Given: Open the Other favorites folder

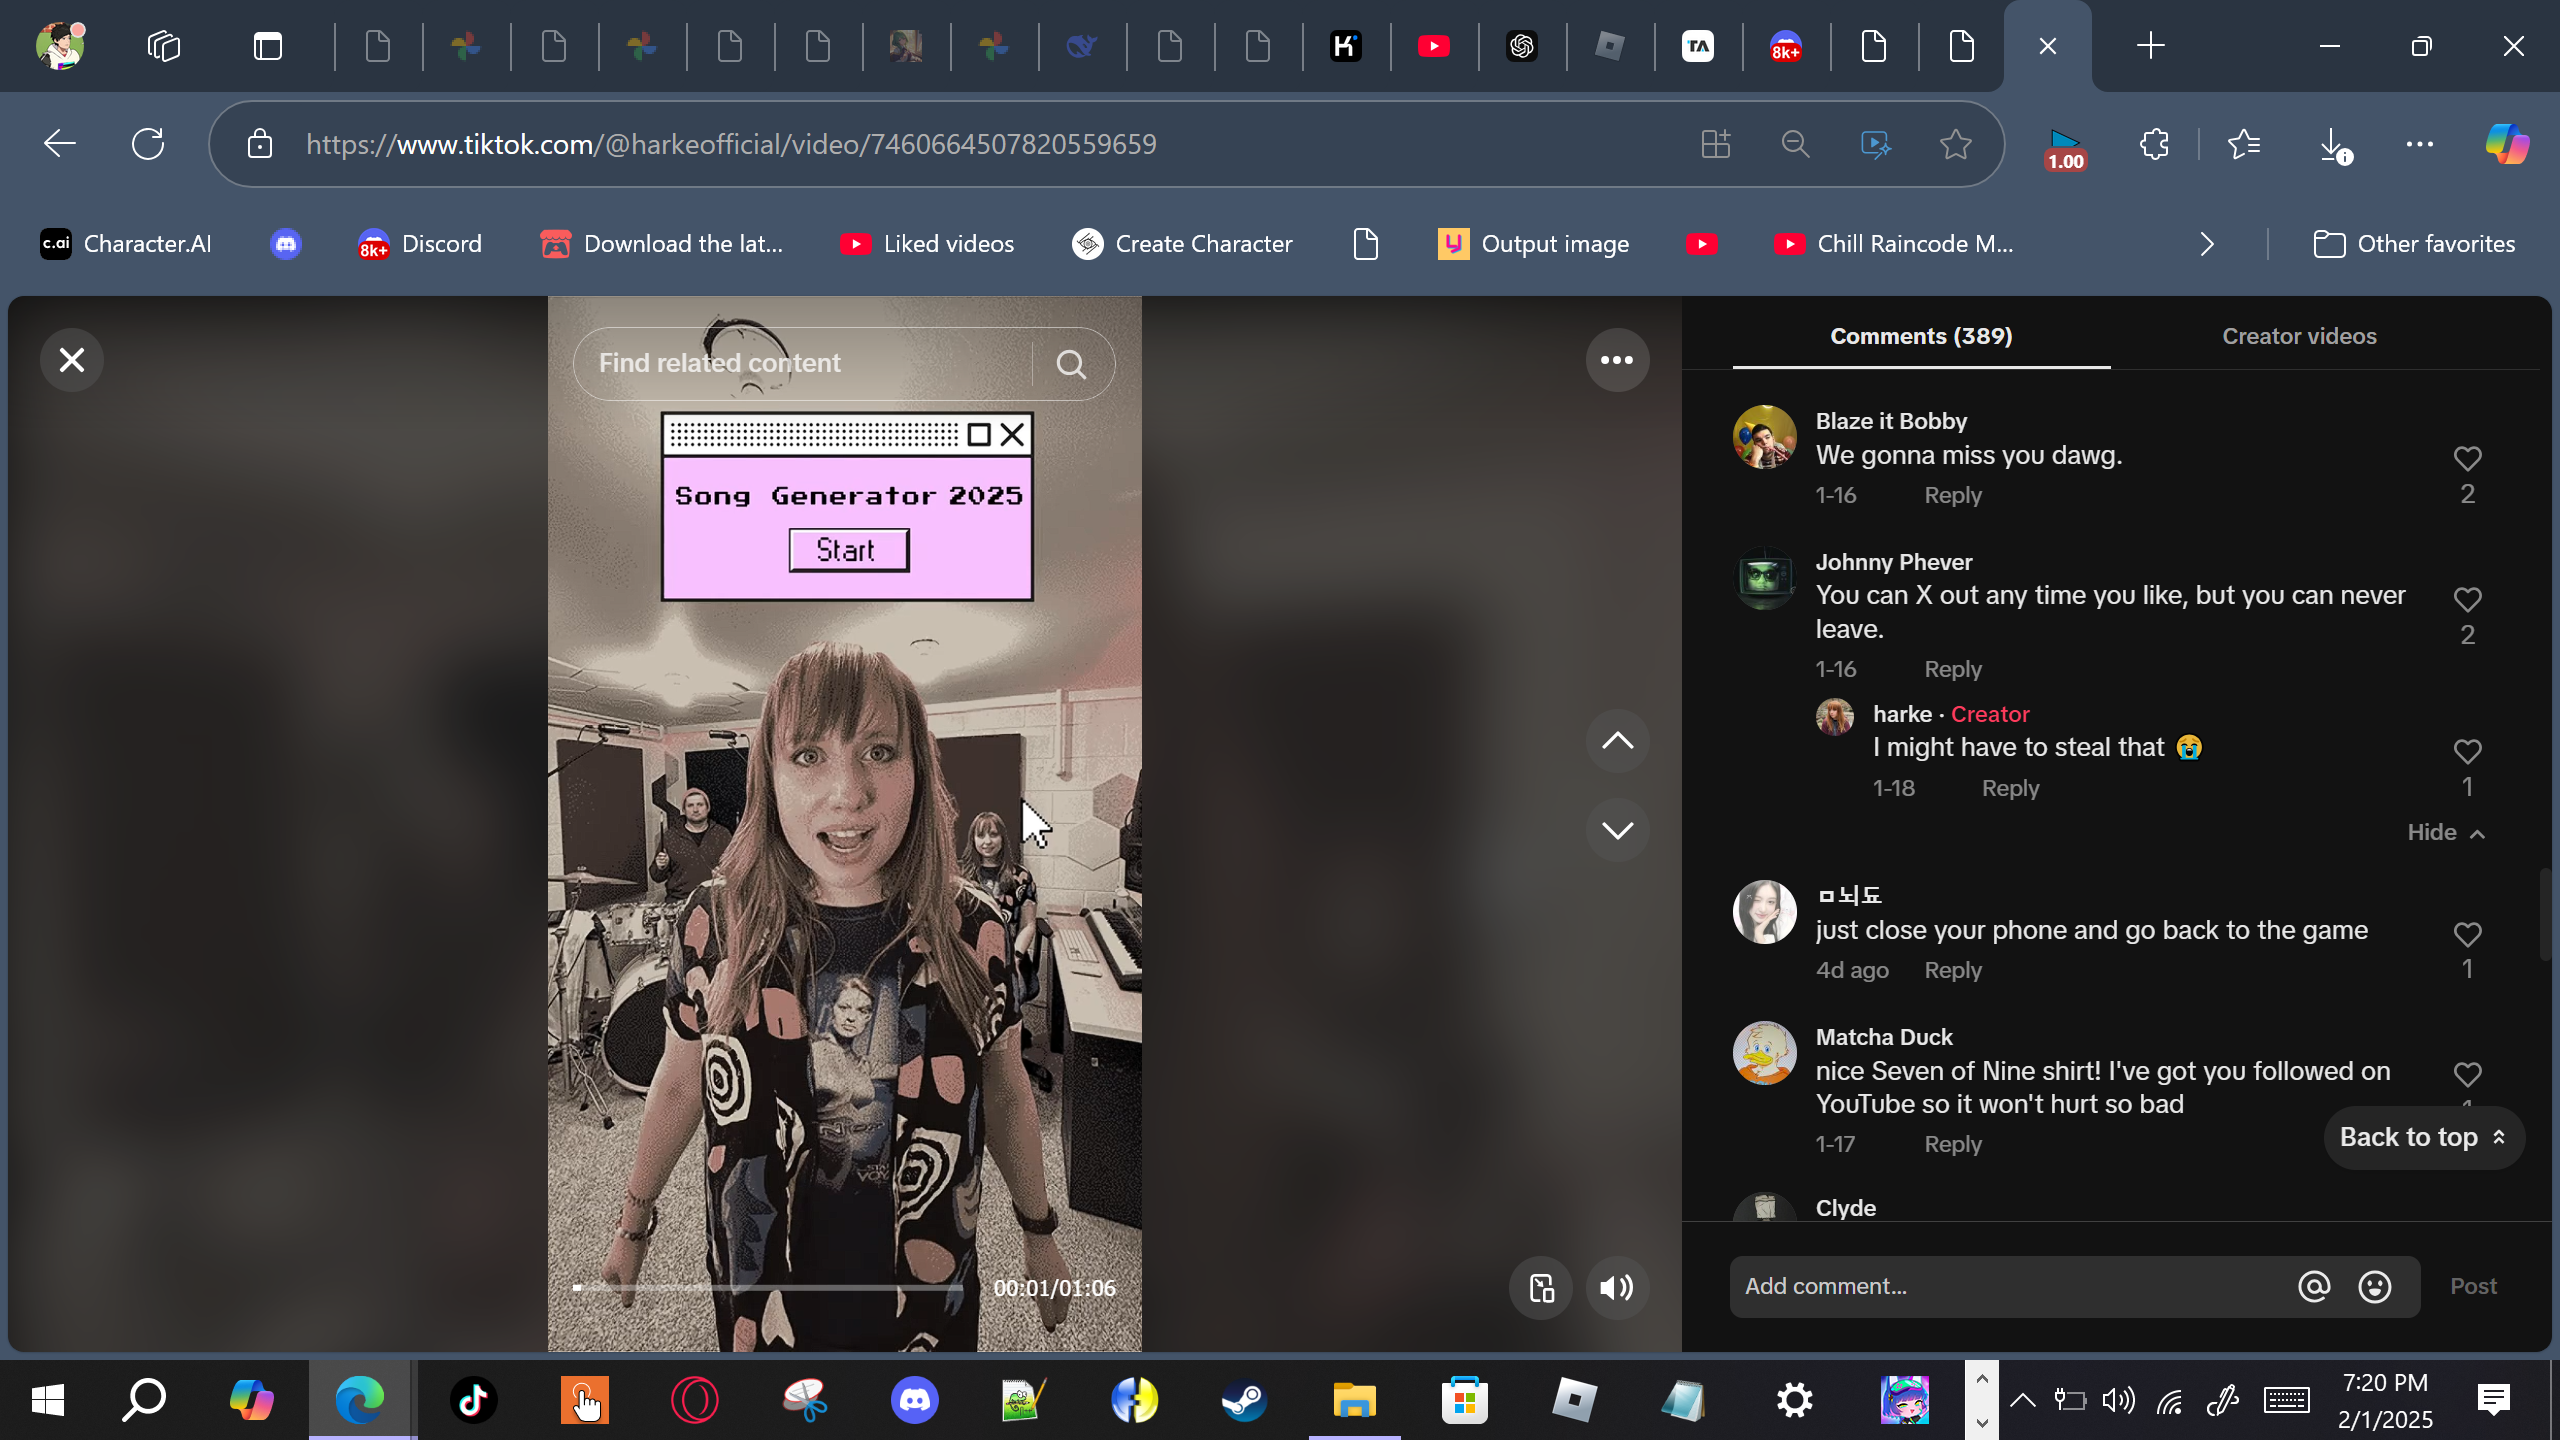Looking at the screenshot, I should pyautogui.click(x=2414, y=244).
